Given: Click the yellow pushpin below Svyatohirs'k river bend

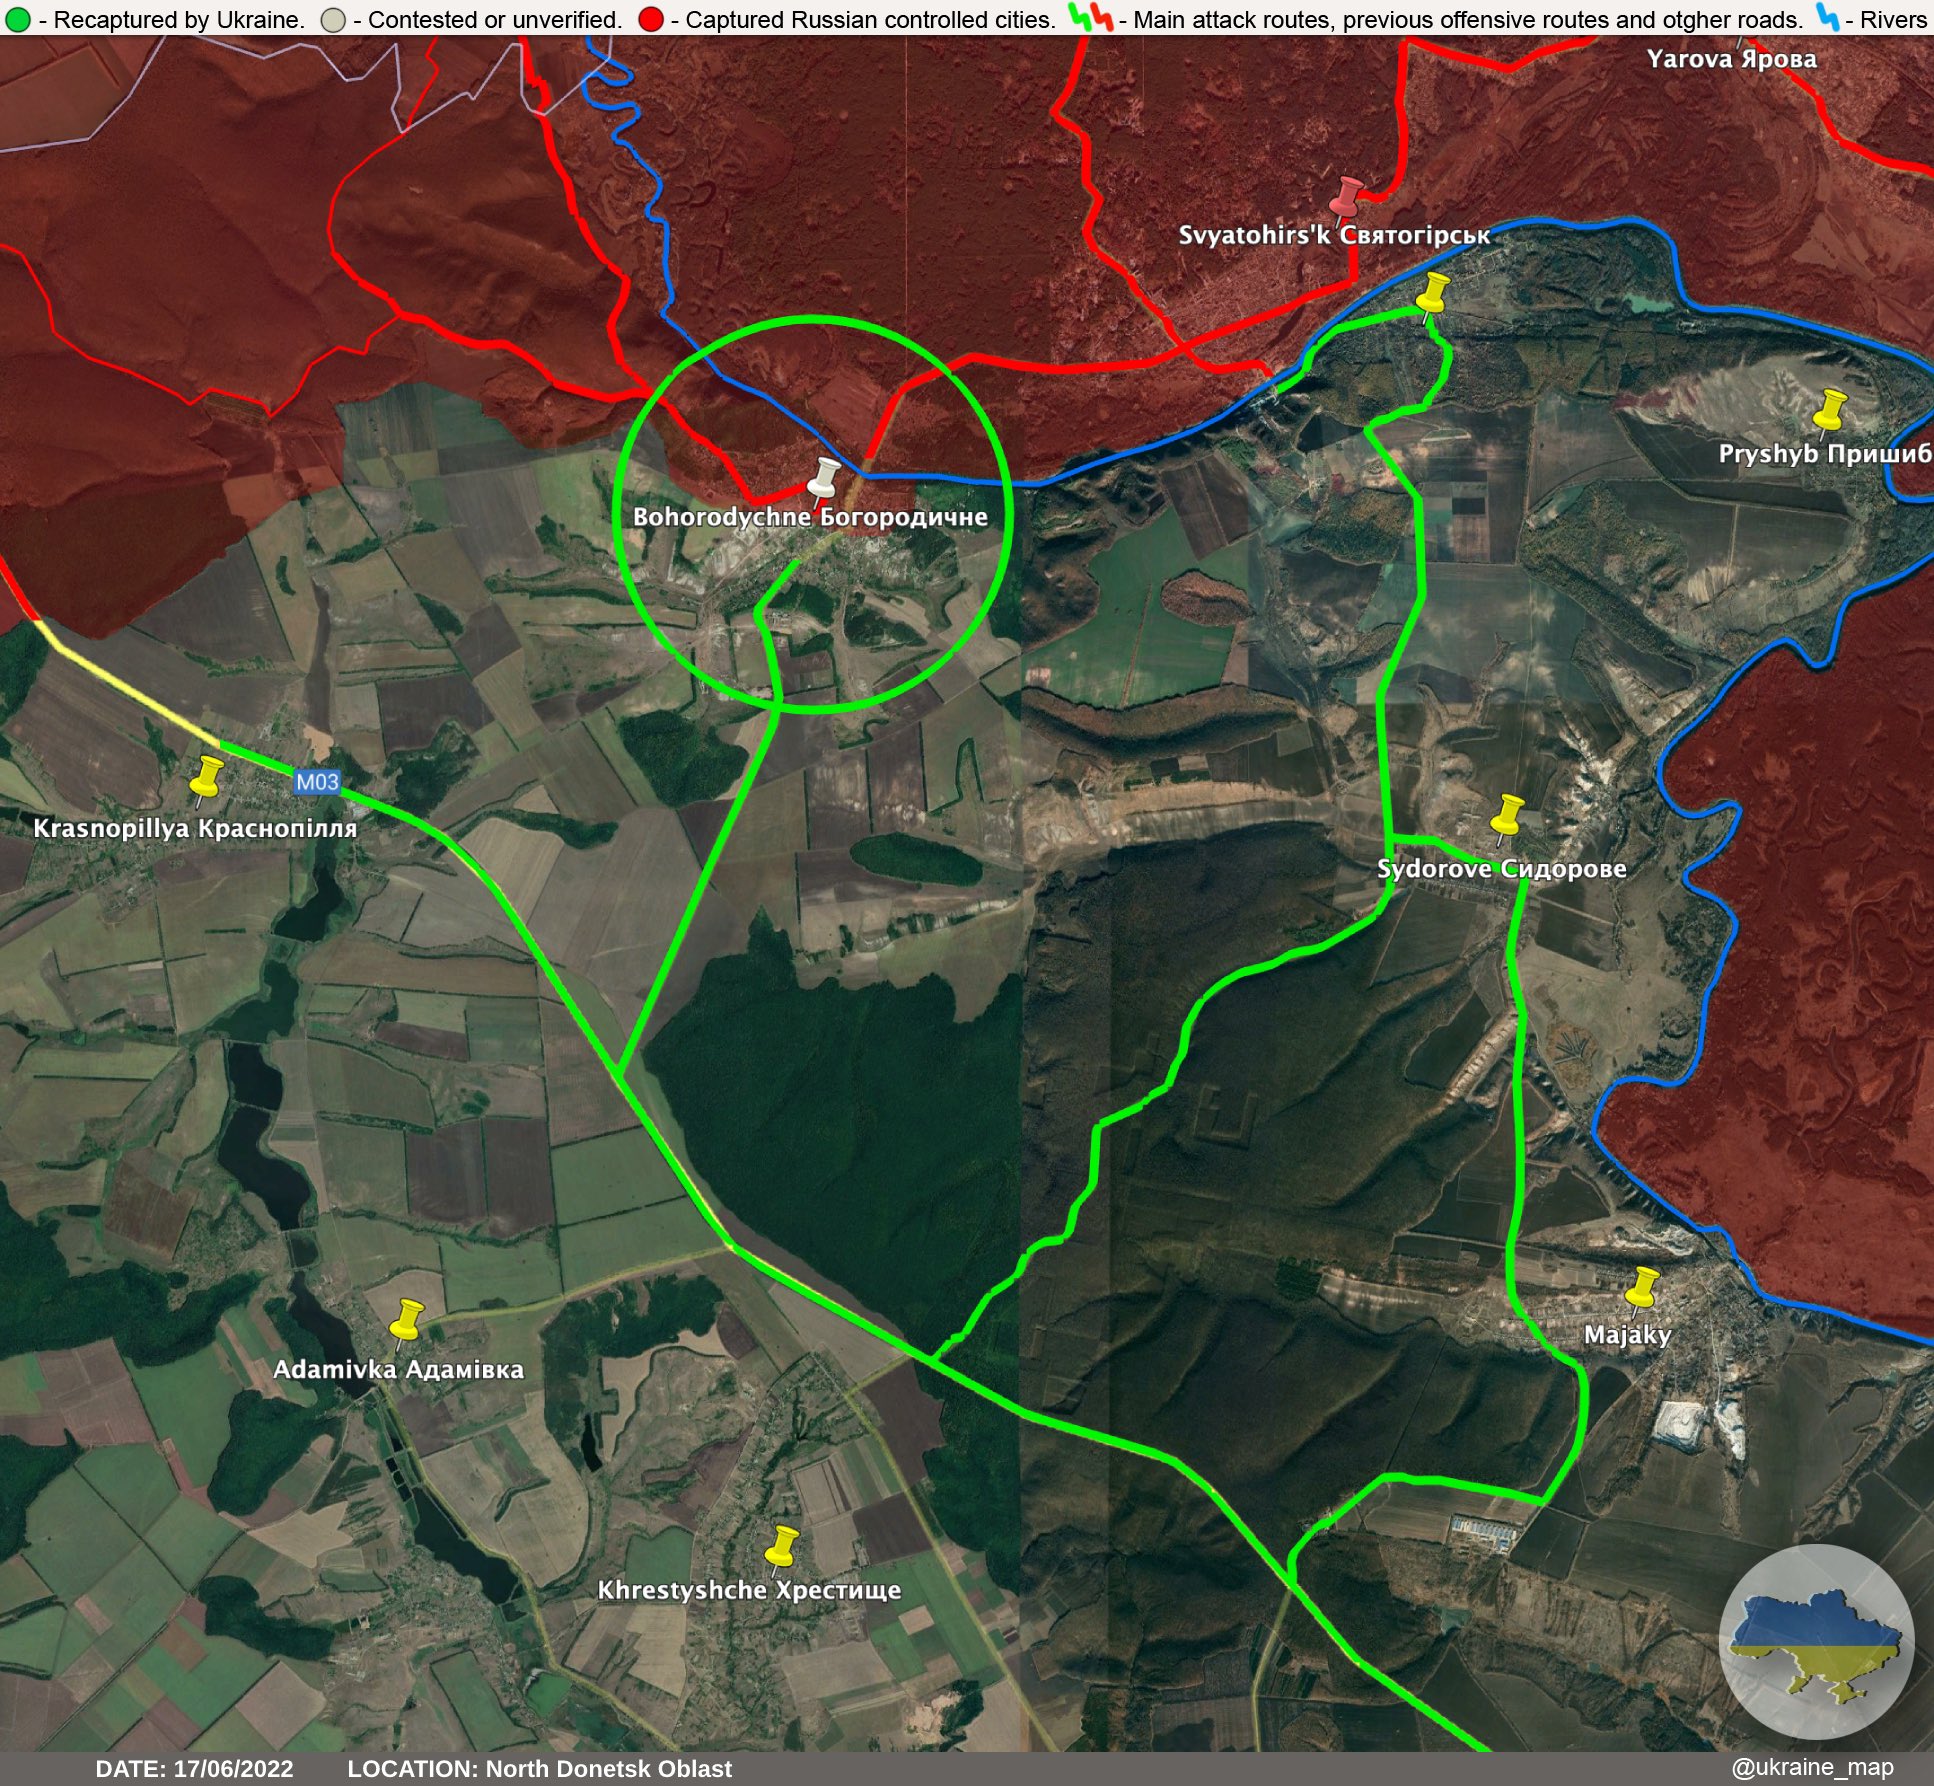Looking at the screenshot, I should [x=1434, y=292].
